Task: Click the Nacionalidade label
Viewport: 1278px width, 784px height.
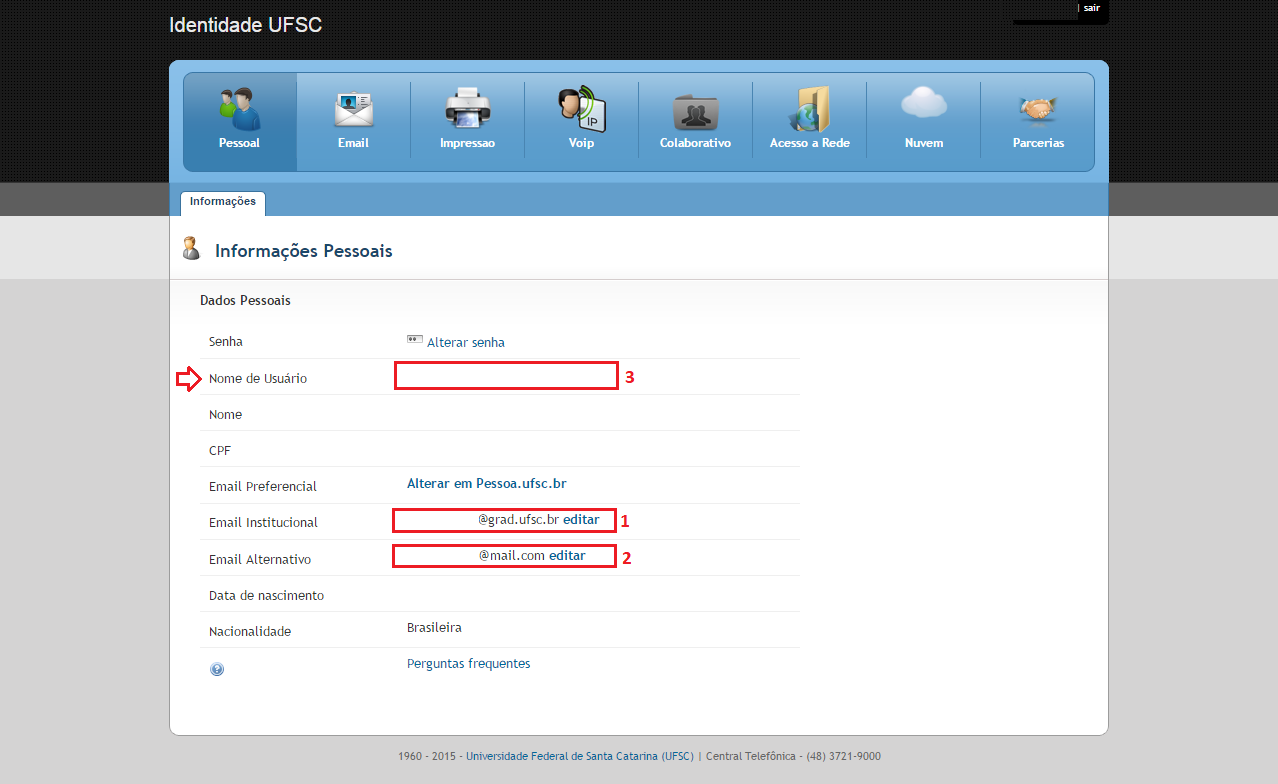Action: (250, 632)
